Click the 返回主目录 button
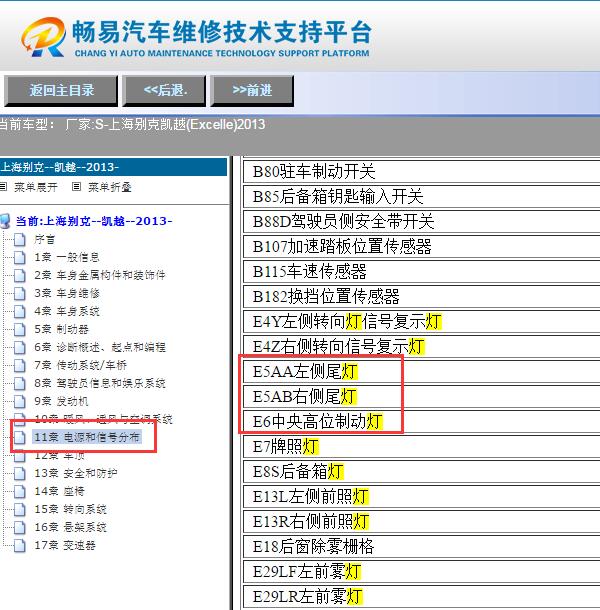This screenshot has height=610, width=600. 61,91
